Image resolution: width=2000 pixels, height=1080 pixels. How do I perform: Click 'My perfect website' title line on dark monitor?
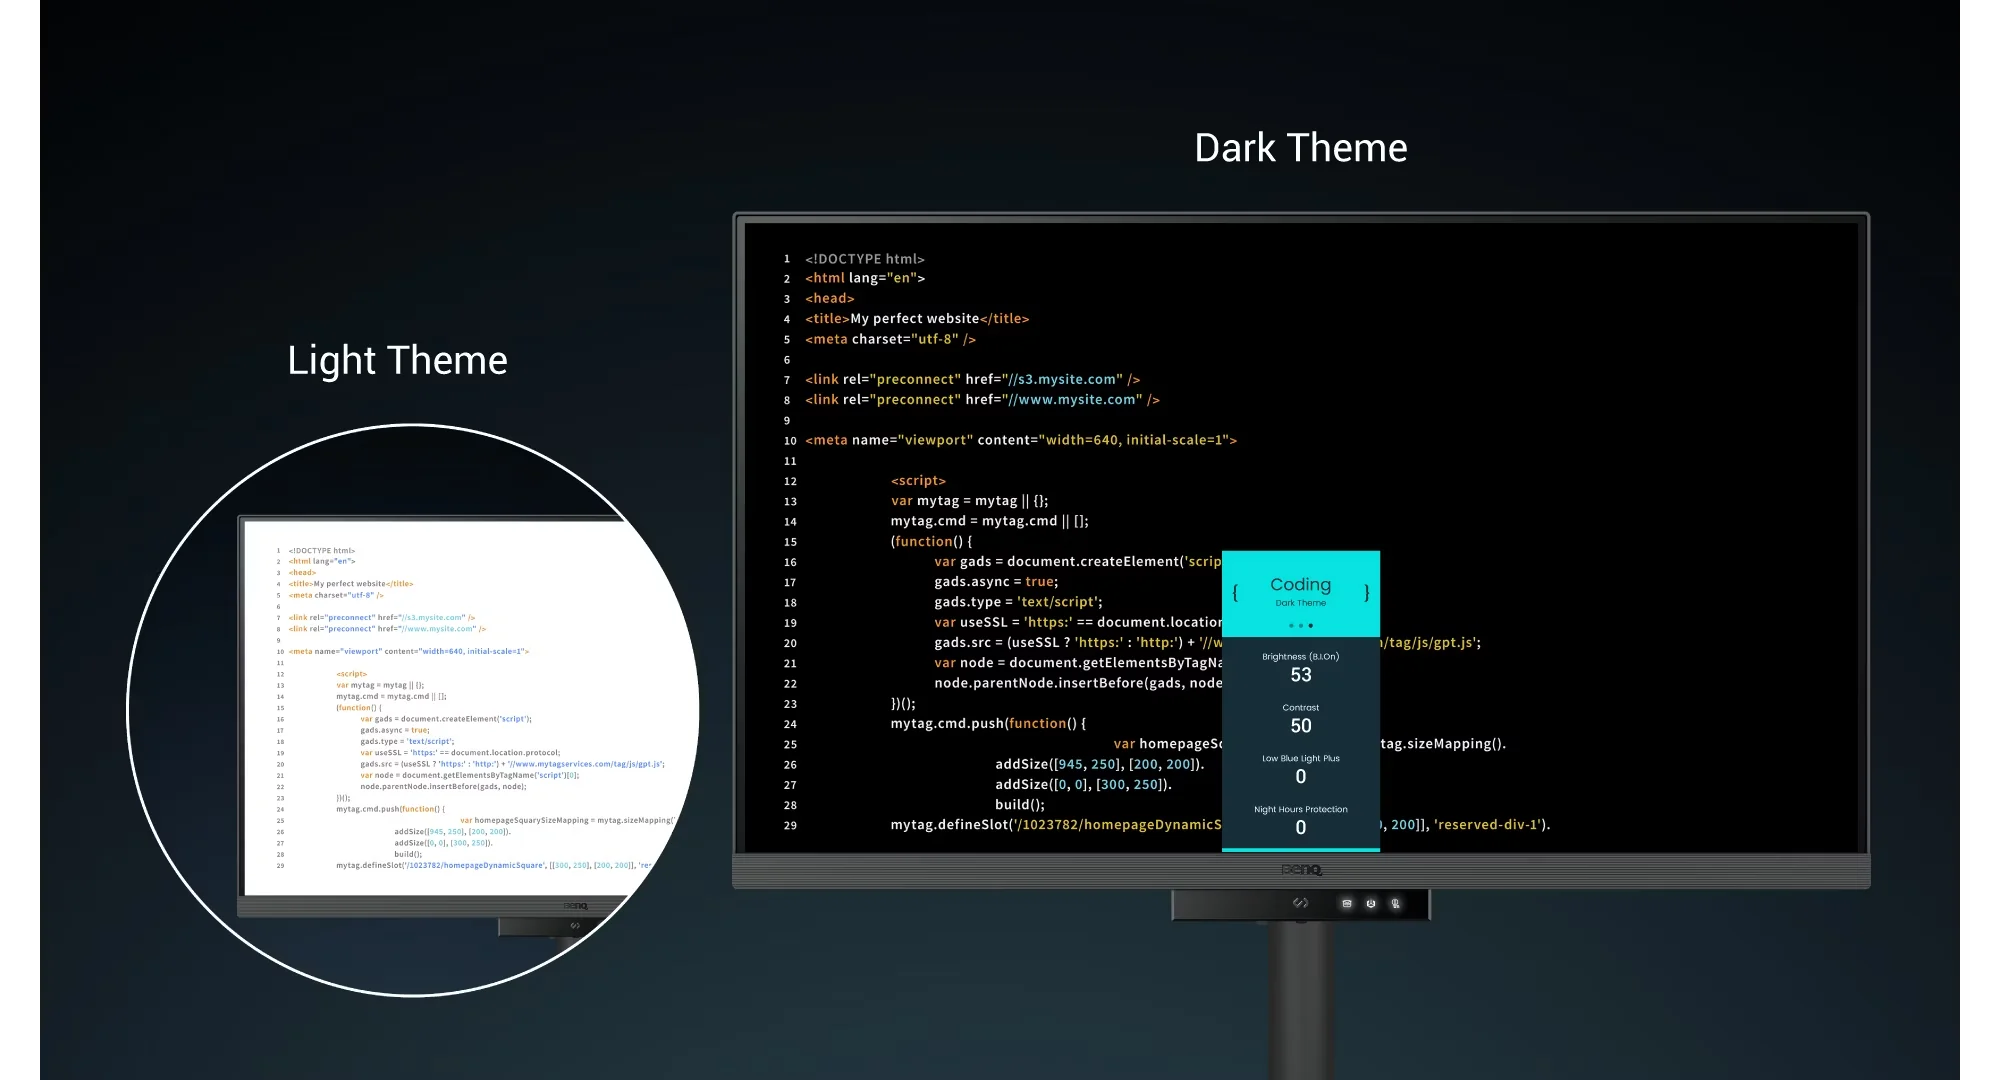coord(917,319)
